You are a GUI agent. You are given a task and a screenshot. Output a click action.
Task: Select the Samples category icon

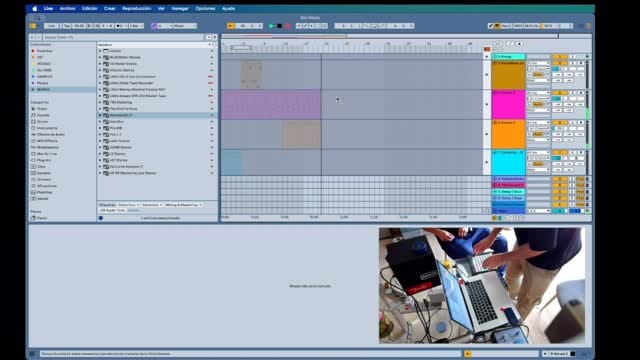coord(33,173)
